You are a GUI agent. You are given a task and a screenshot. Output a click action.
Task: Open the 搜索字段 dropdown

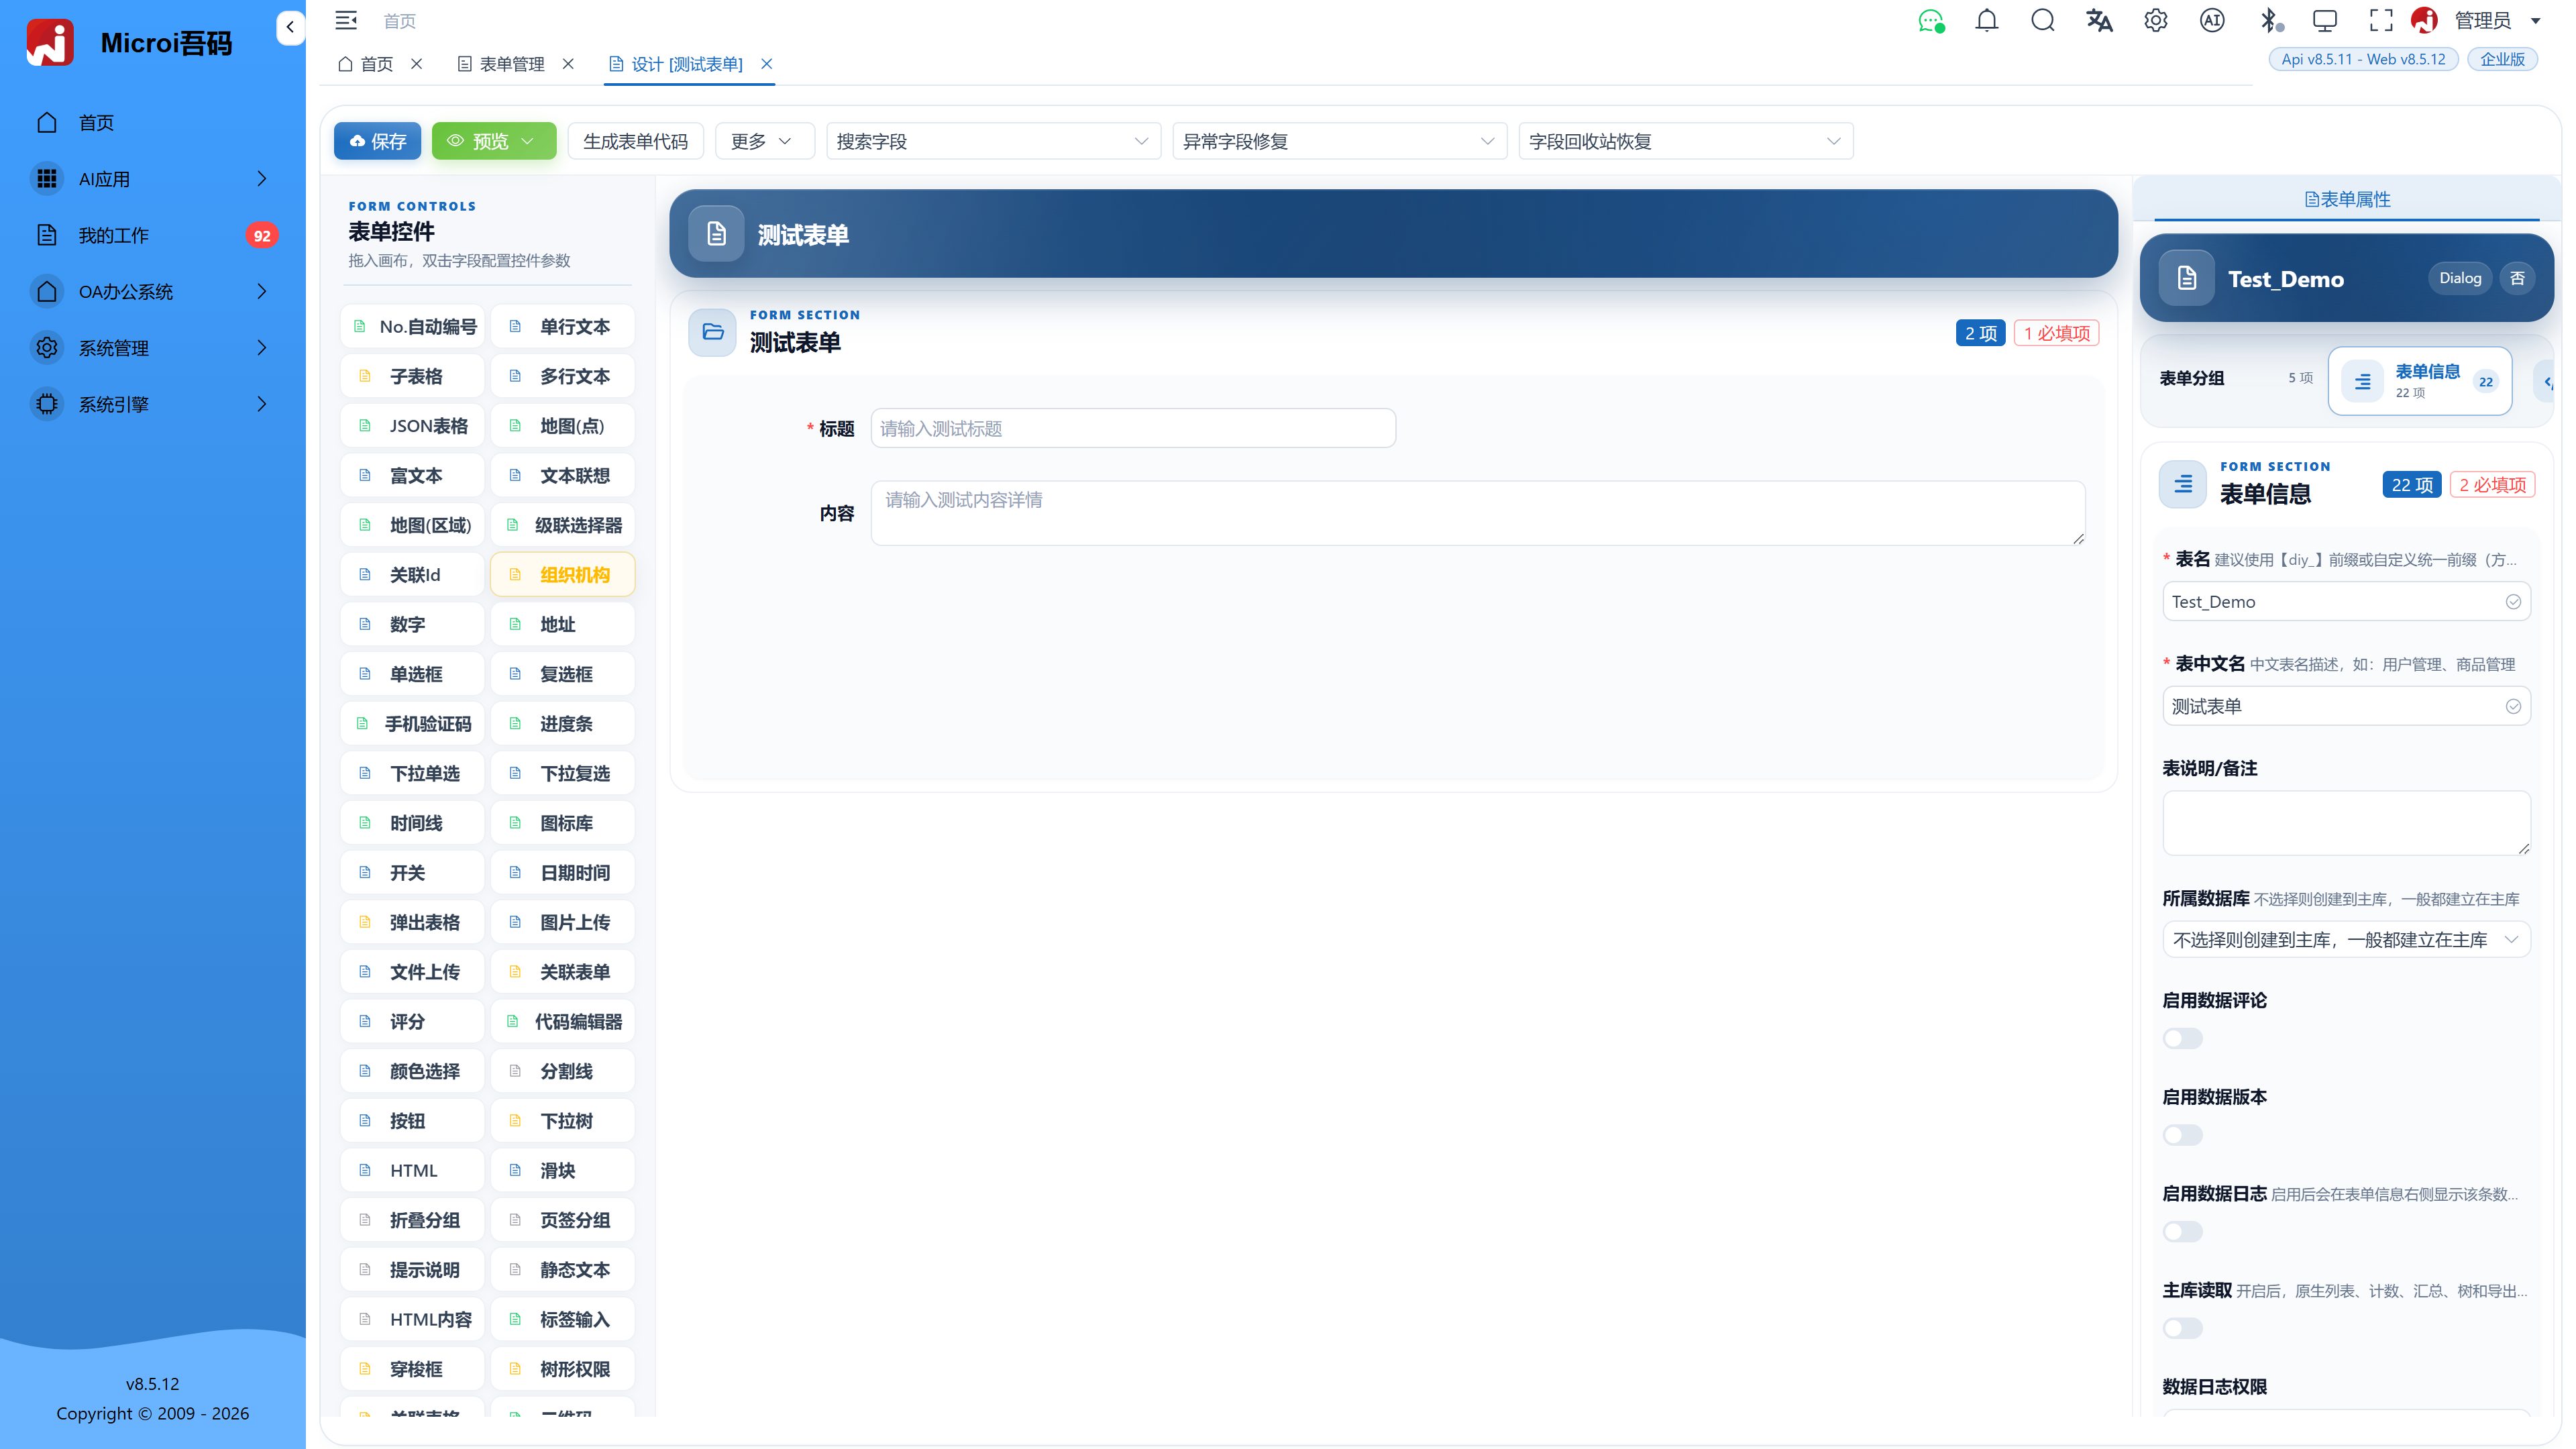(993, 142)
